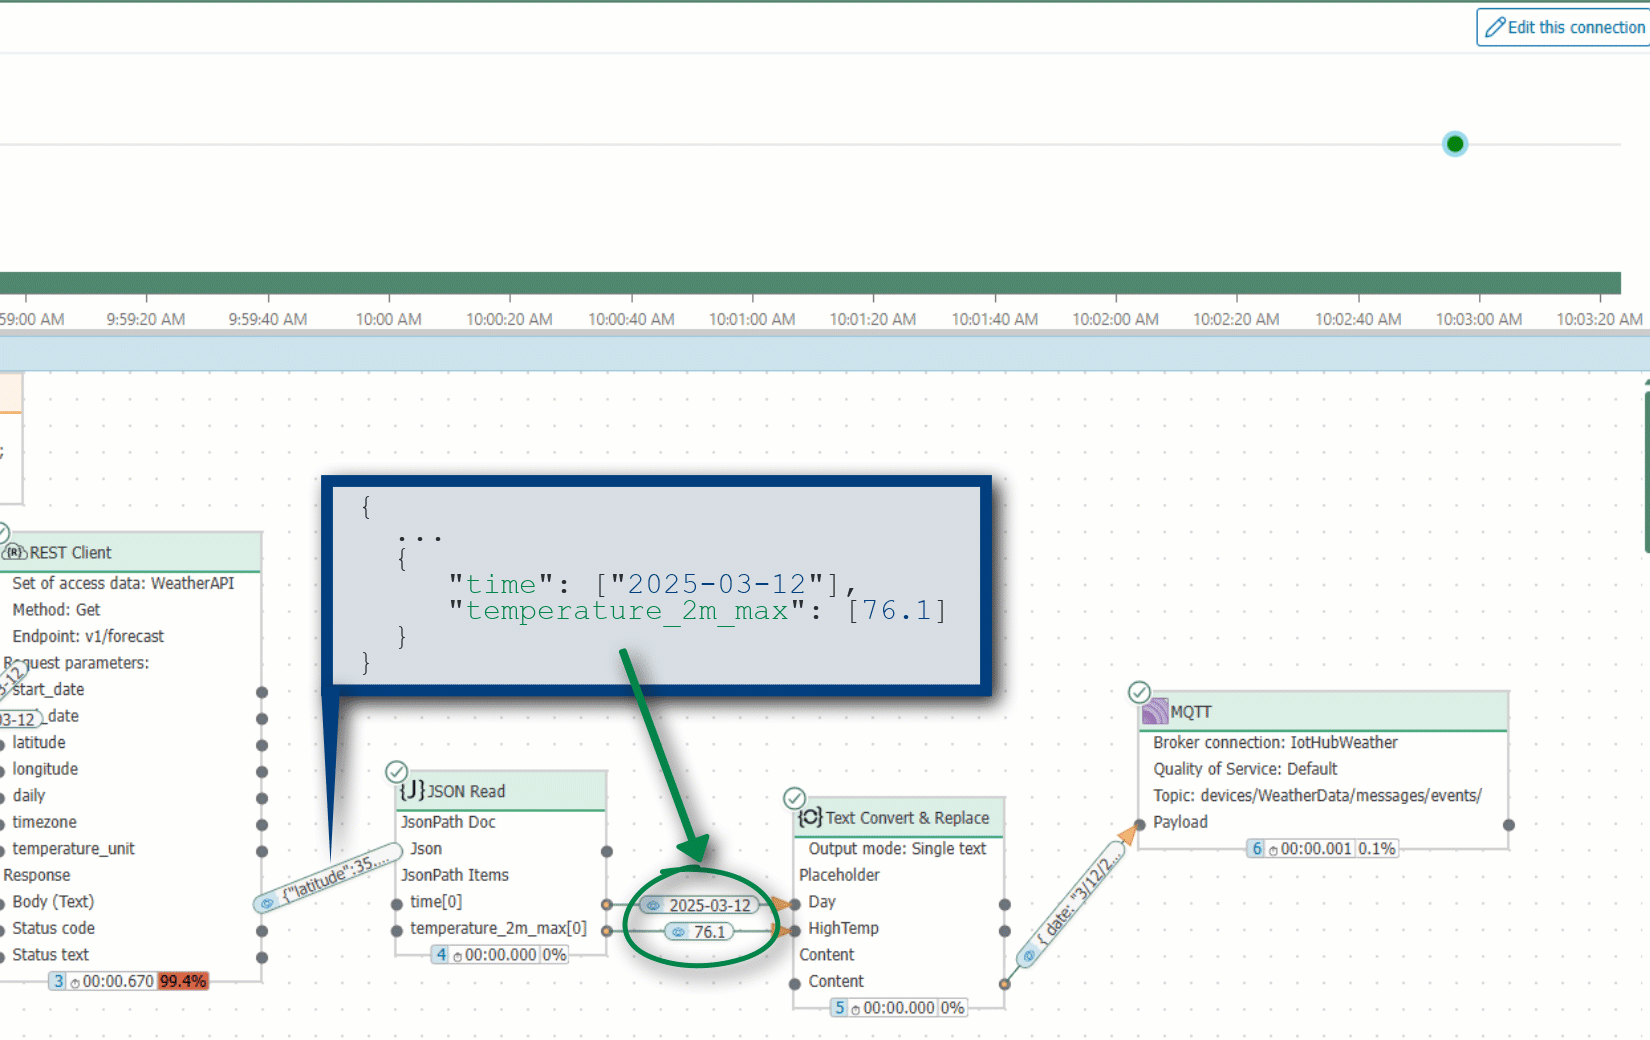Click the checkmark status badge on MQTT module
1650x1040 pixels.
click(x=1139, y=692)
